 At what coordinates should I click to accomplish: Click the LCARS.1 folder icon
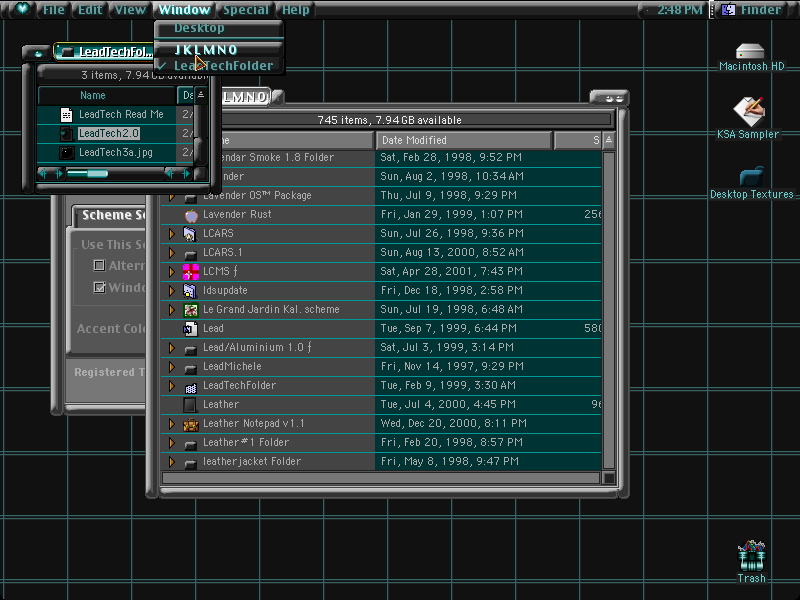point(190,254)
